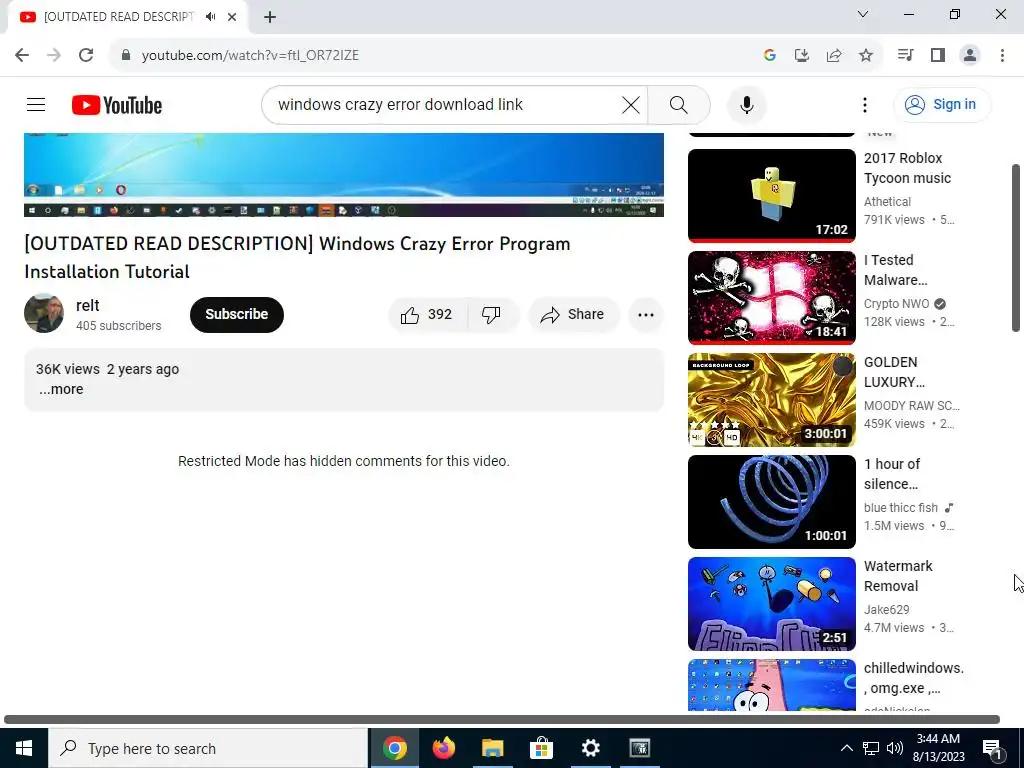Bookmark this page with the star

coord(866,55)
